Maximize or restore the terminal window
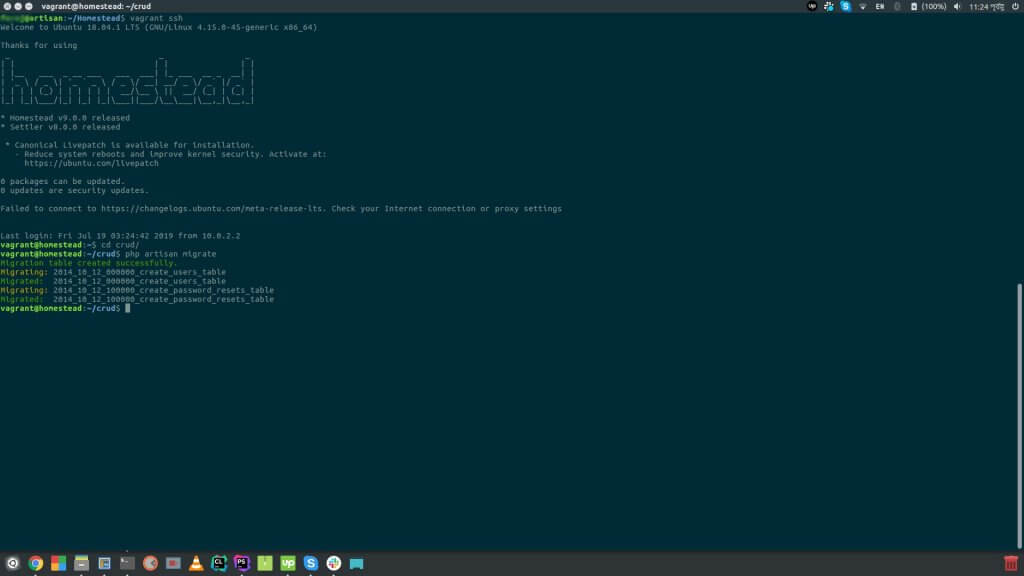 (28, 7)
